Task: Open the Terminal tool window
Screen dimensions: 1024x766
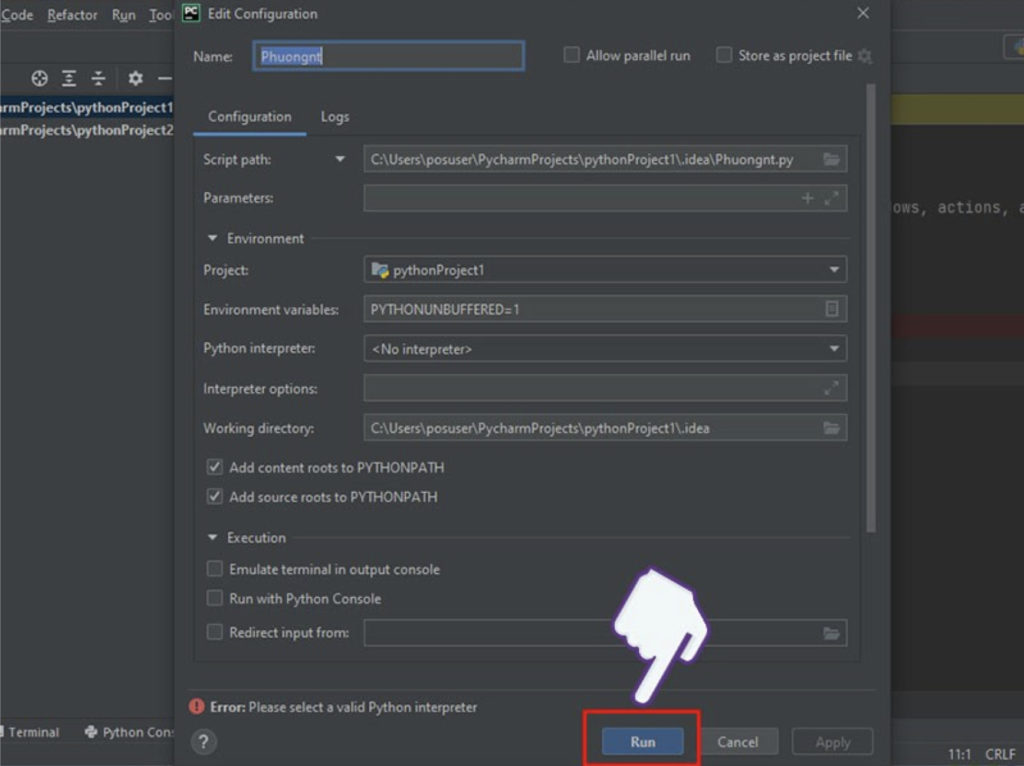Action: pyautogui.click(x=30, y=732)
